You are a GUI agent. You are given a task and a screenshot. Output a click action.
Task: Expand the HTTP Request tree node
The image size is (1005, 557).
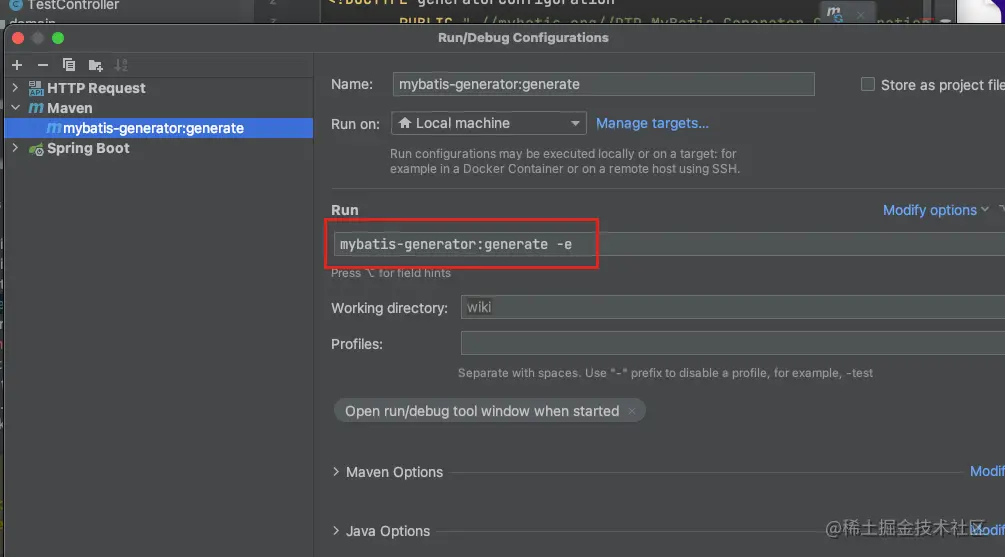click(15, 87)
